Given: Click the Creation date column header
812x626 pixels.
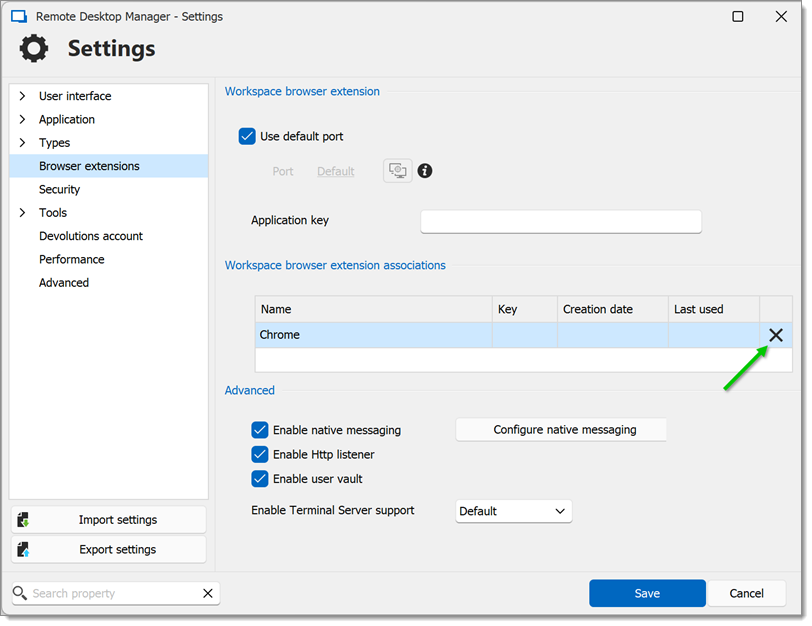Looking at the screenshot, I should 613,309.
